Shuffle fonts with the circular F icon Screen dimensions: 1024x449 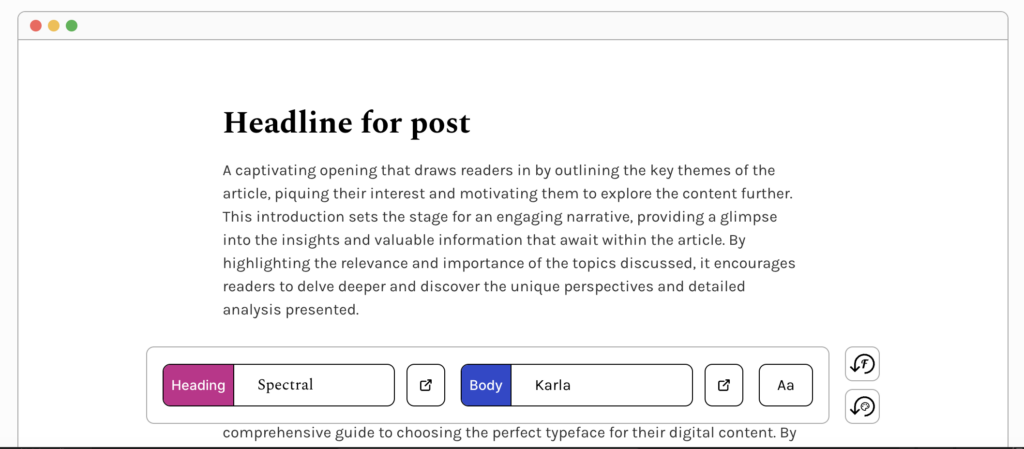pos(862,365)
